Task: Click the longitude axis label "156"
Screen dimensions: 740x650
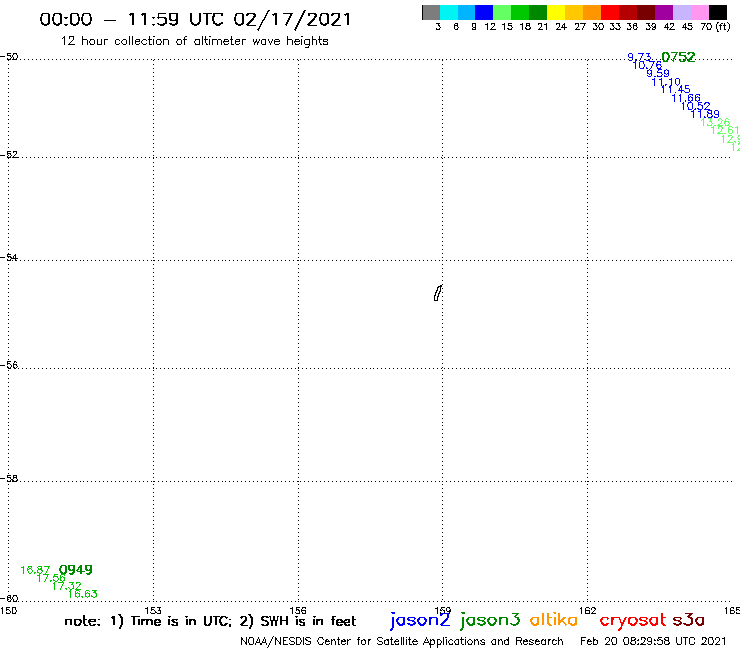Action: click(298, 610)
